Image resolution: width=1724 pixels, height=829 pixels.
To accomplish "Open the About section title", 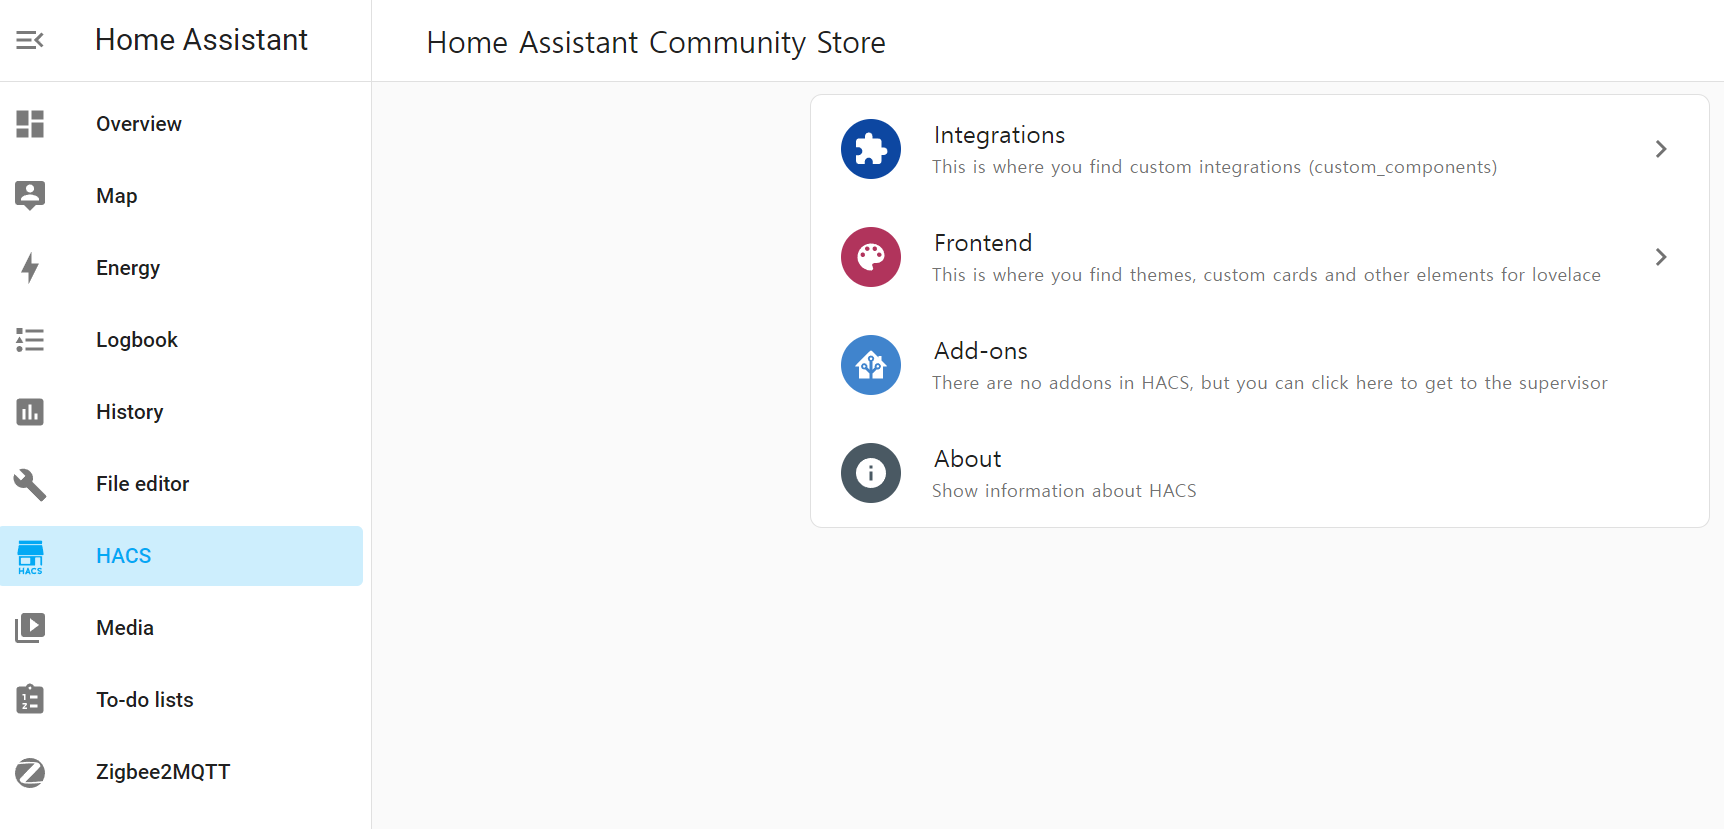I will click(967, 459).
